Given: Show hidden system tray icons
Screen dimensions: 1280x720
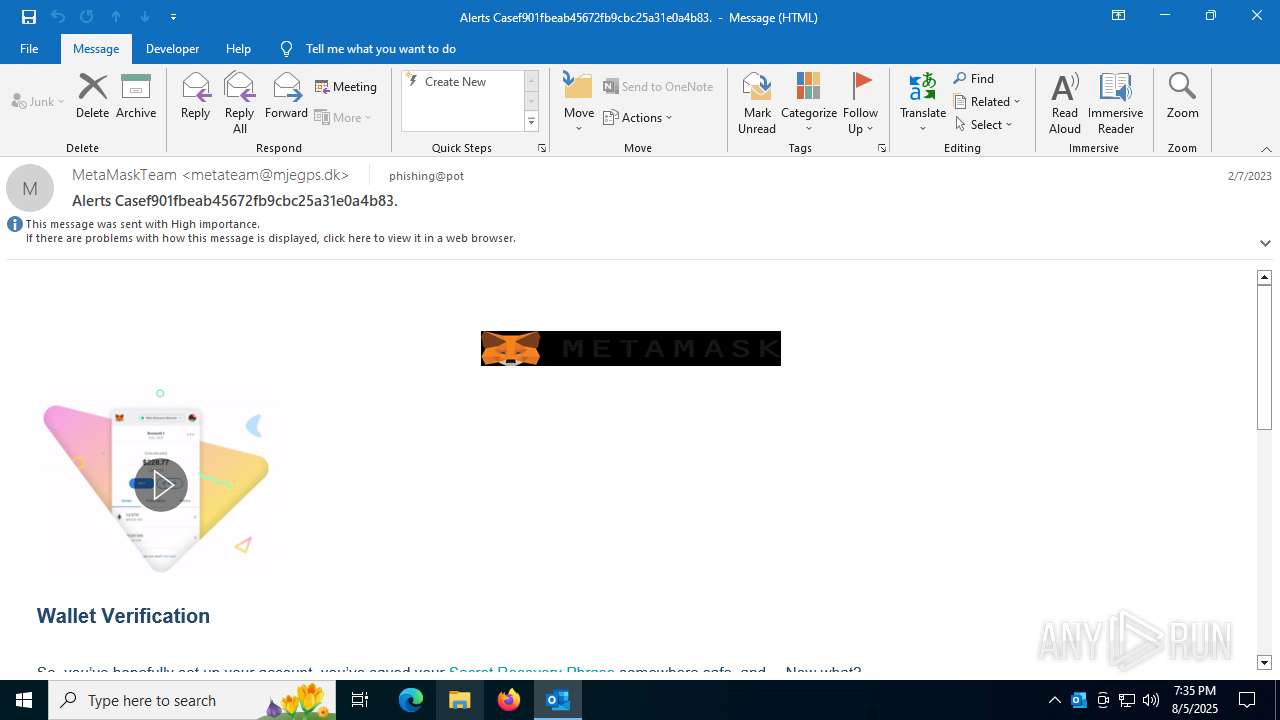Looking at the screenshot, I should 1054,700.
